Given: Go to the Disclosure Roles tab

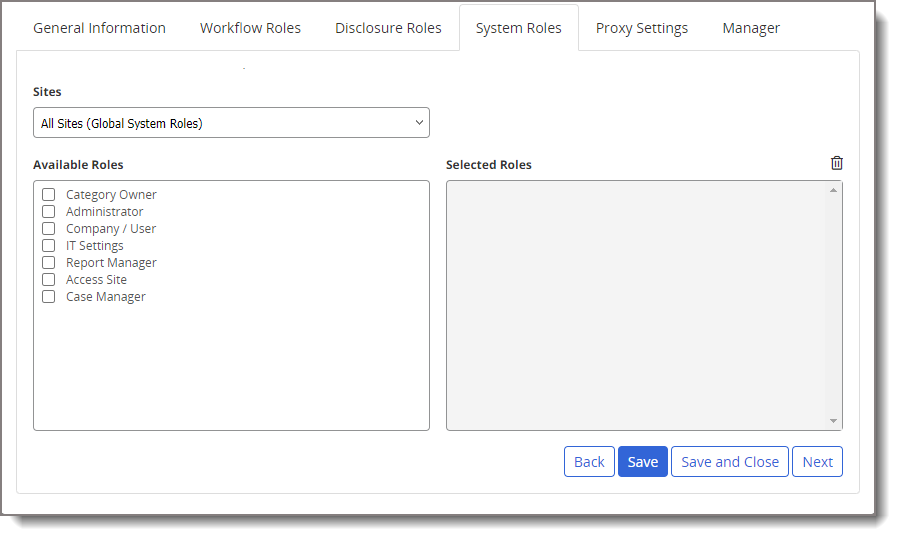Looking at the screenshot, I should 388,28.
